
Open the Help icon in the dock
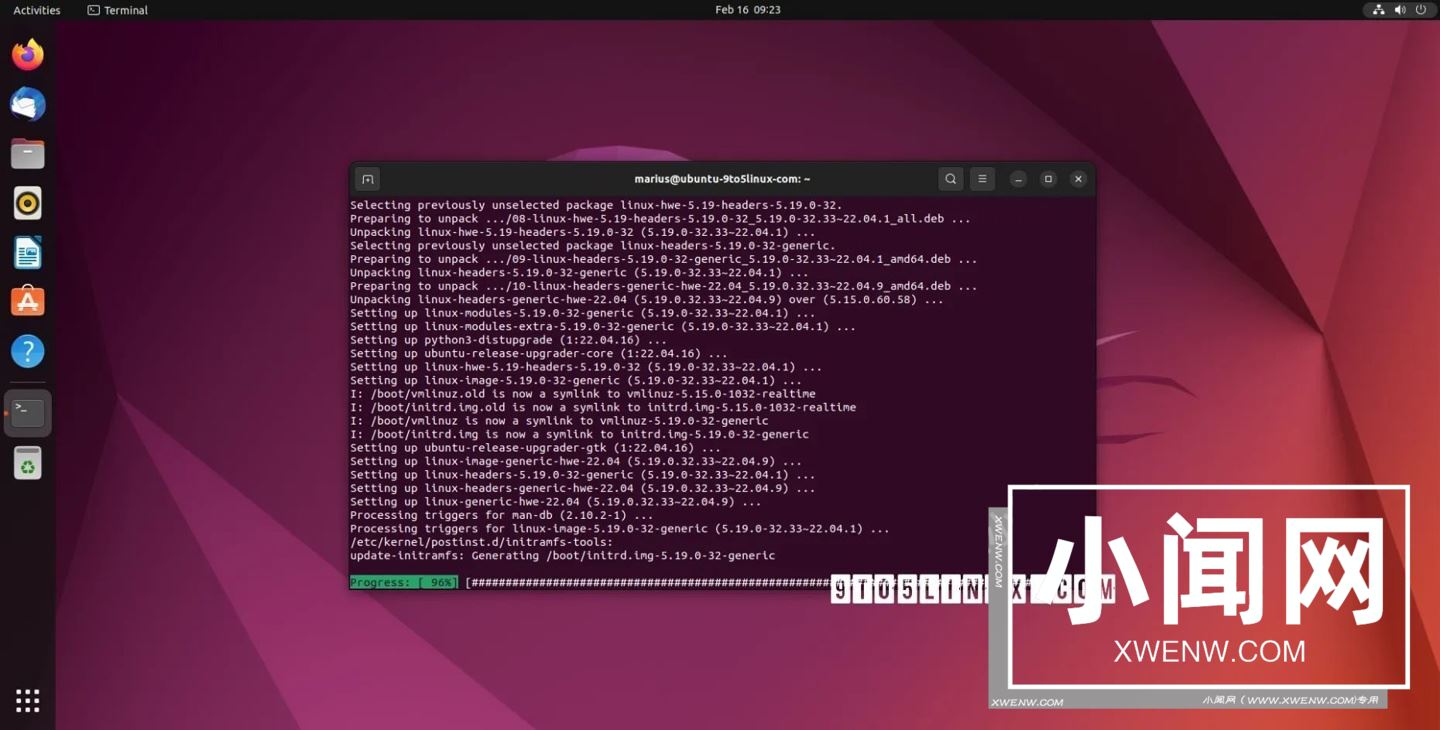(x=28, y=351)
